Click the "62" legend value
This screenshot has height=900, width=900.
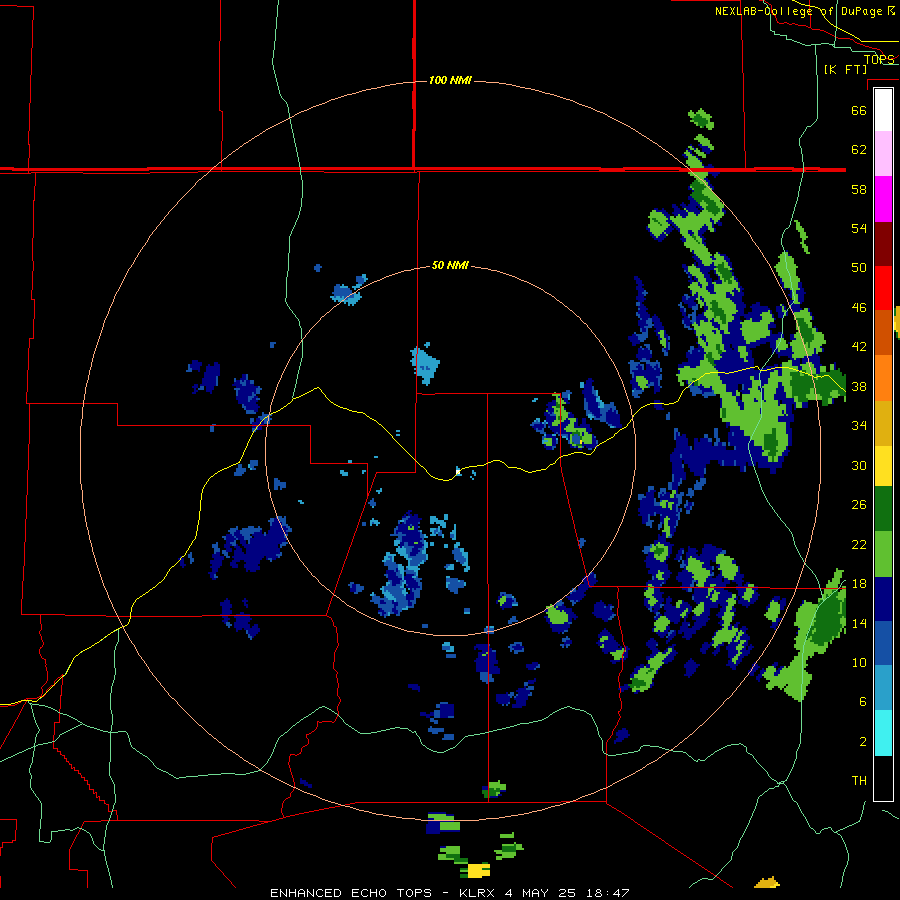[859, 149]
